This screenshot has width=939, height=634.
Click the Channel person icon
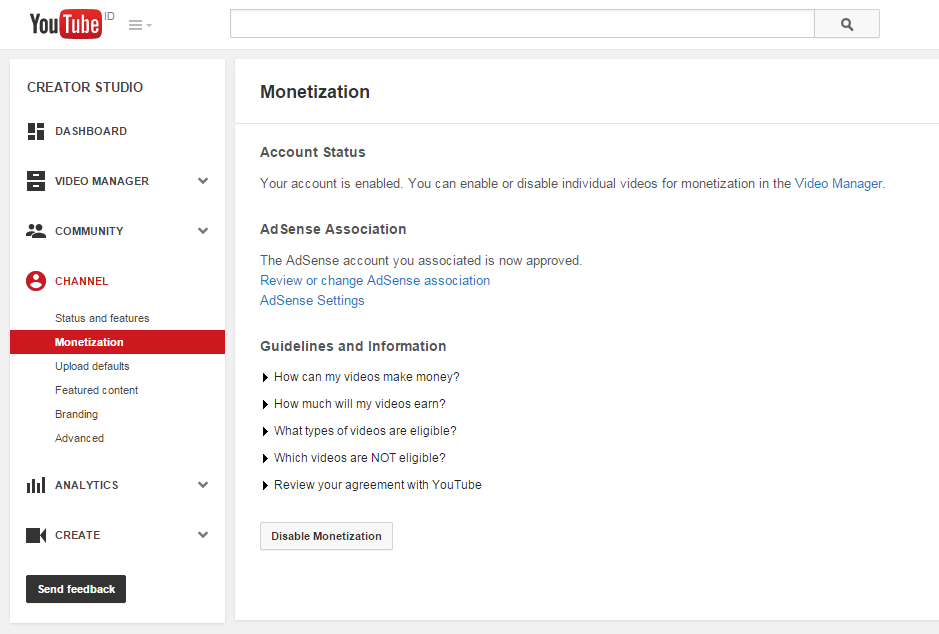point(36,281)
